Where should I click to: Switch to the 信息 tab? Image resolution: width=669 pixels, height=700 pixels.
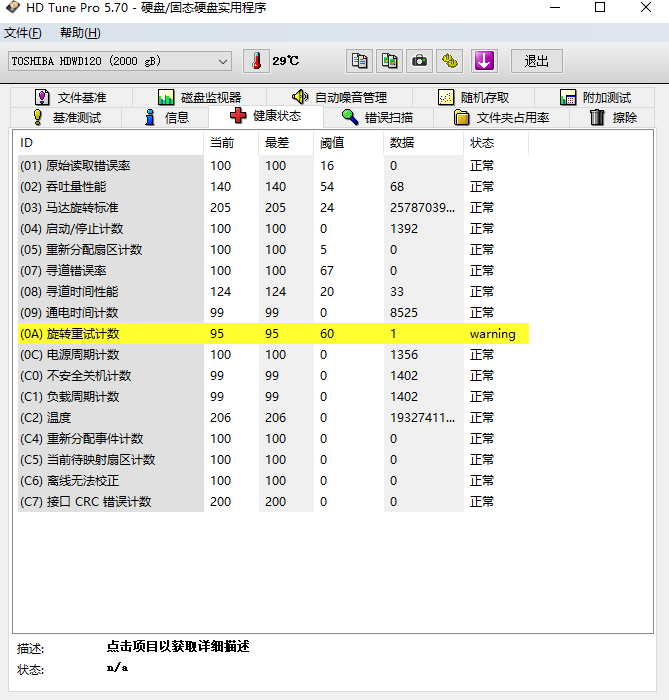pos(166,117)
